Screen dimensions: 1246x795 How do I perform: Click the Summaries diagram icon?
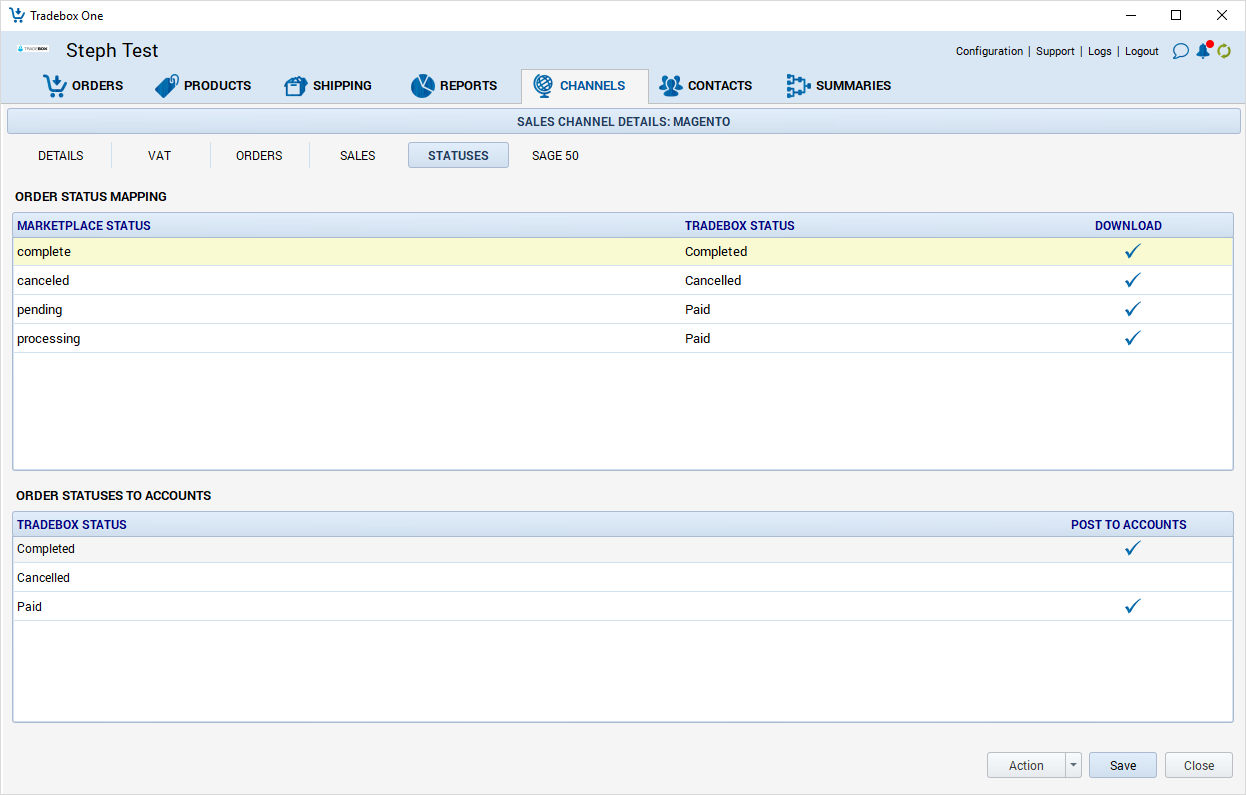(798, 86)
